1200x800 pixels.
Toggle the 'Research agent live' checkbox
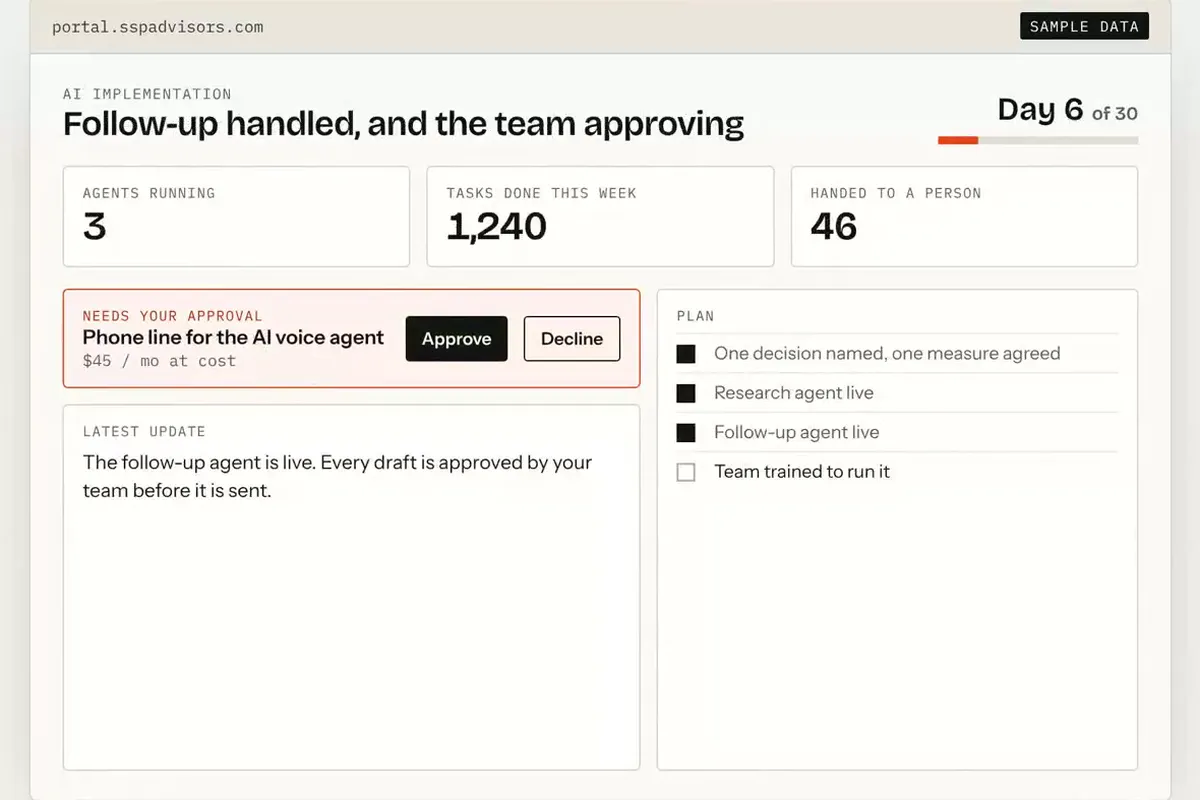686,393
